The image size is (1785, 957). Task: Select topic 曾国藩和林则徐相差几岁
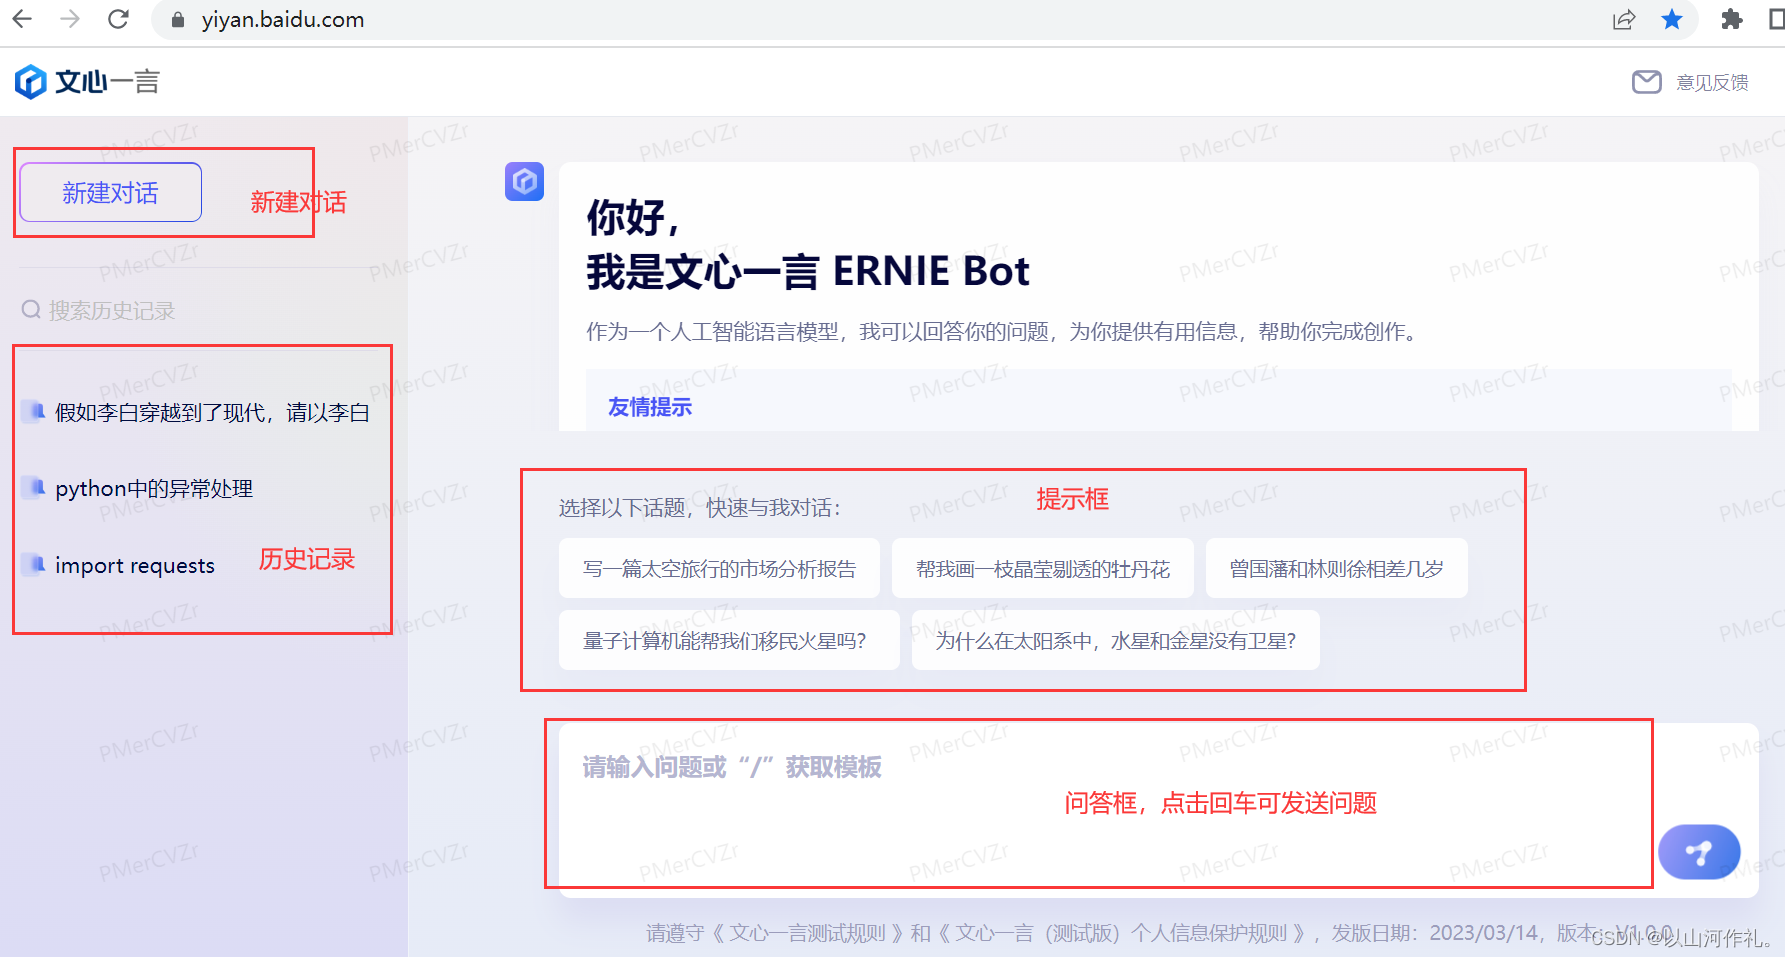click(x=1337, y=568)
